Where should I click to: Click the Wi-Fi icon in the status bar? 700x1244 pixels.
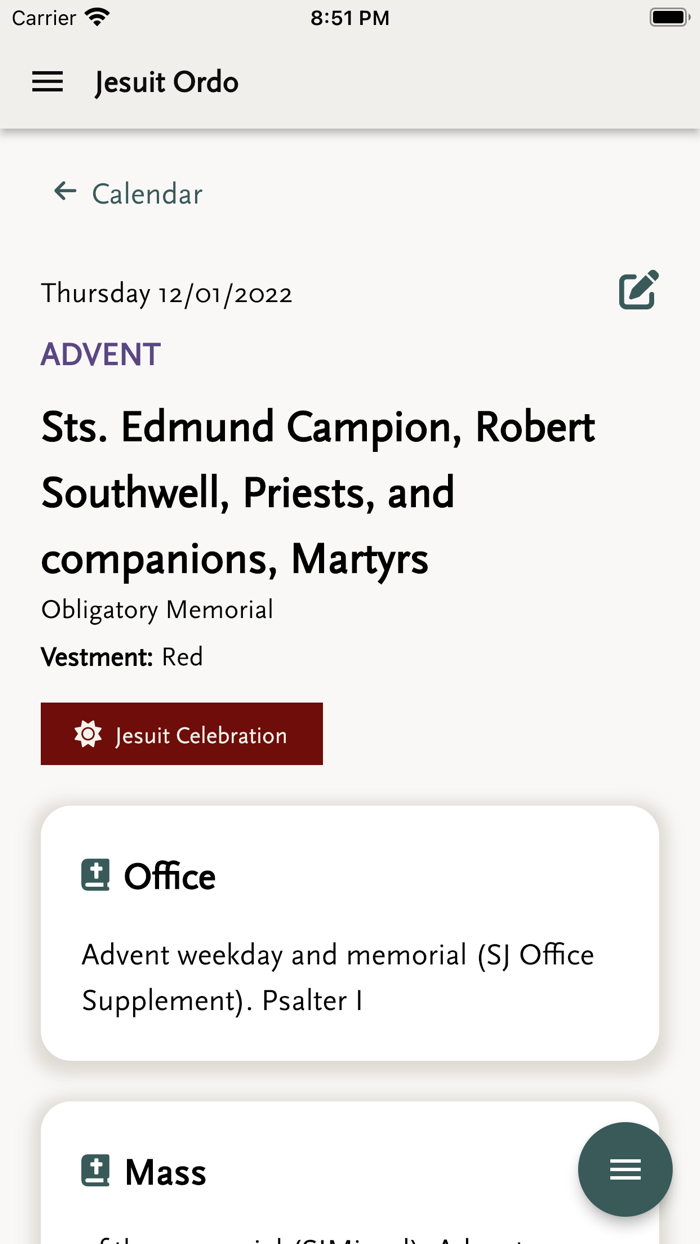click(97, 15)
